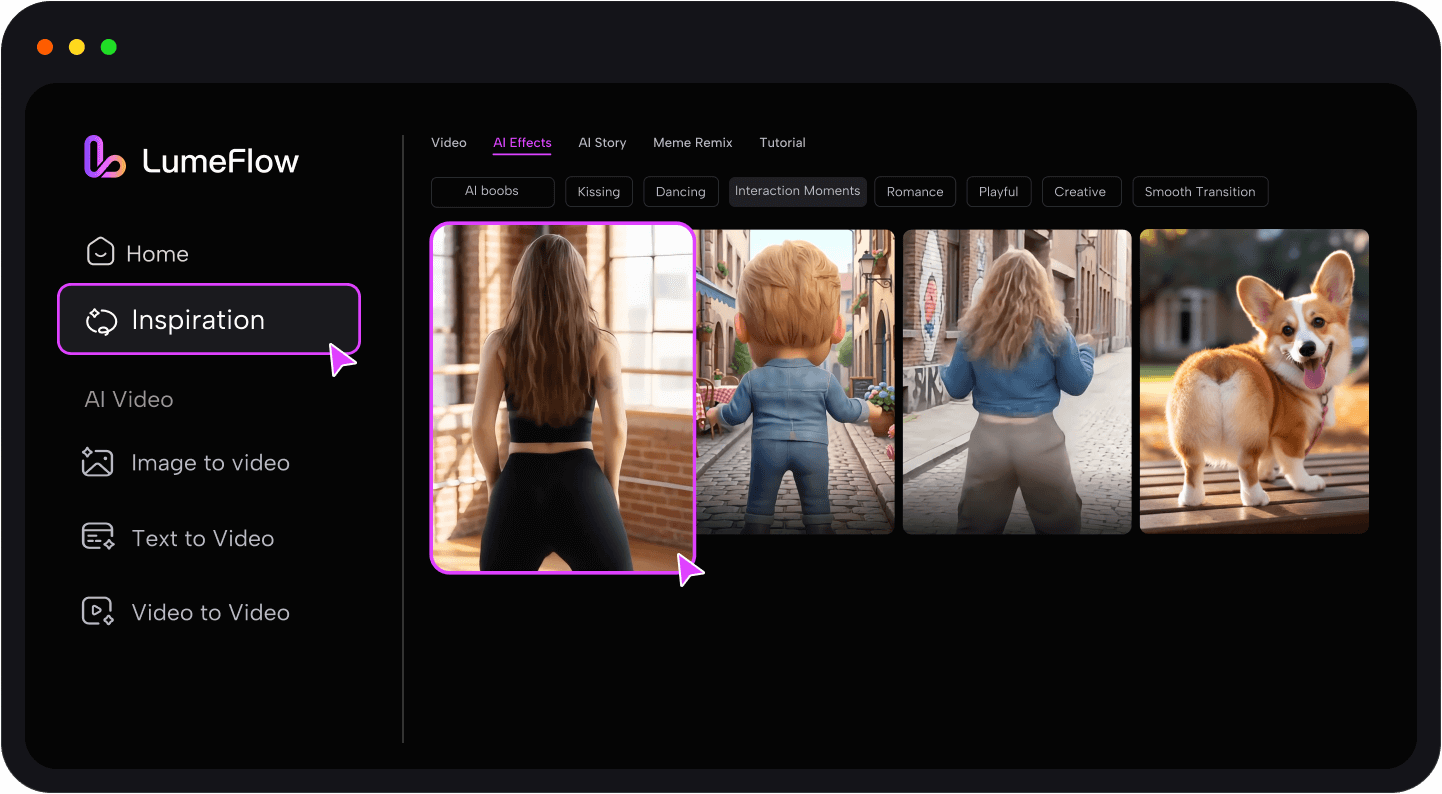Select the Interaction Moments filter

[797, 191]
